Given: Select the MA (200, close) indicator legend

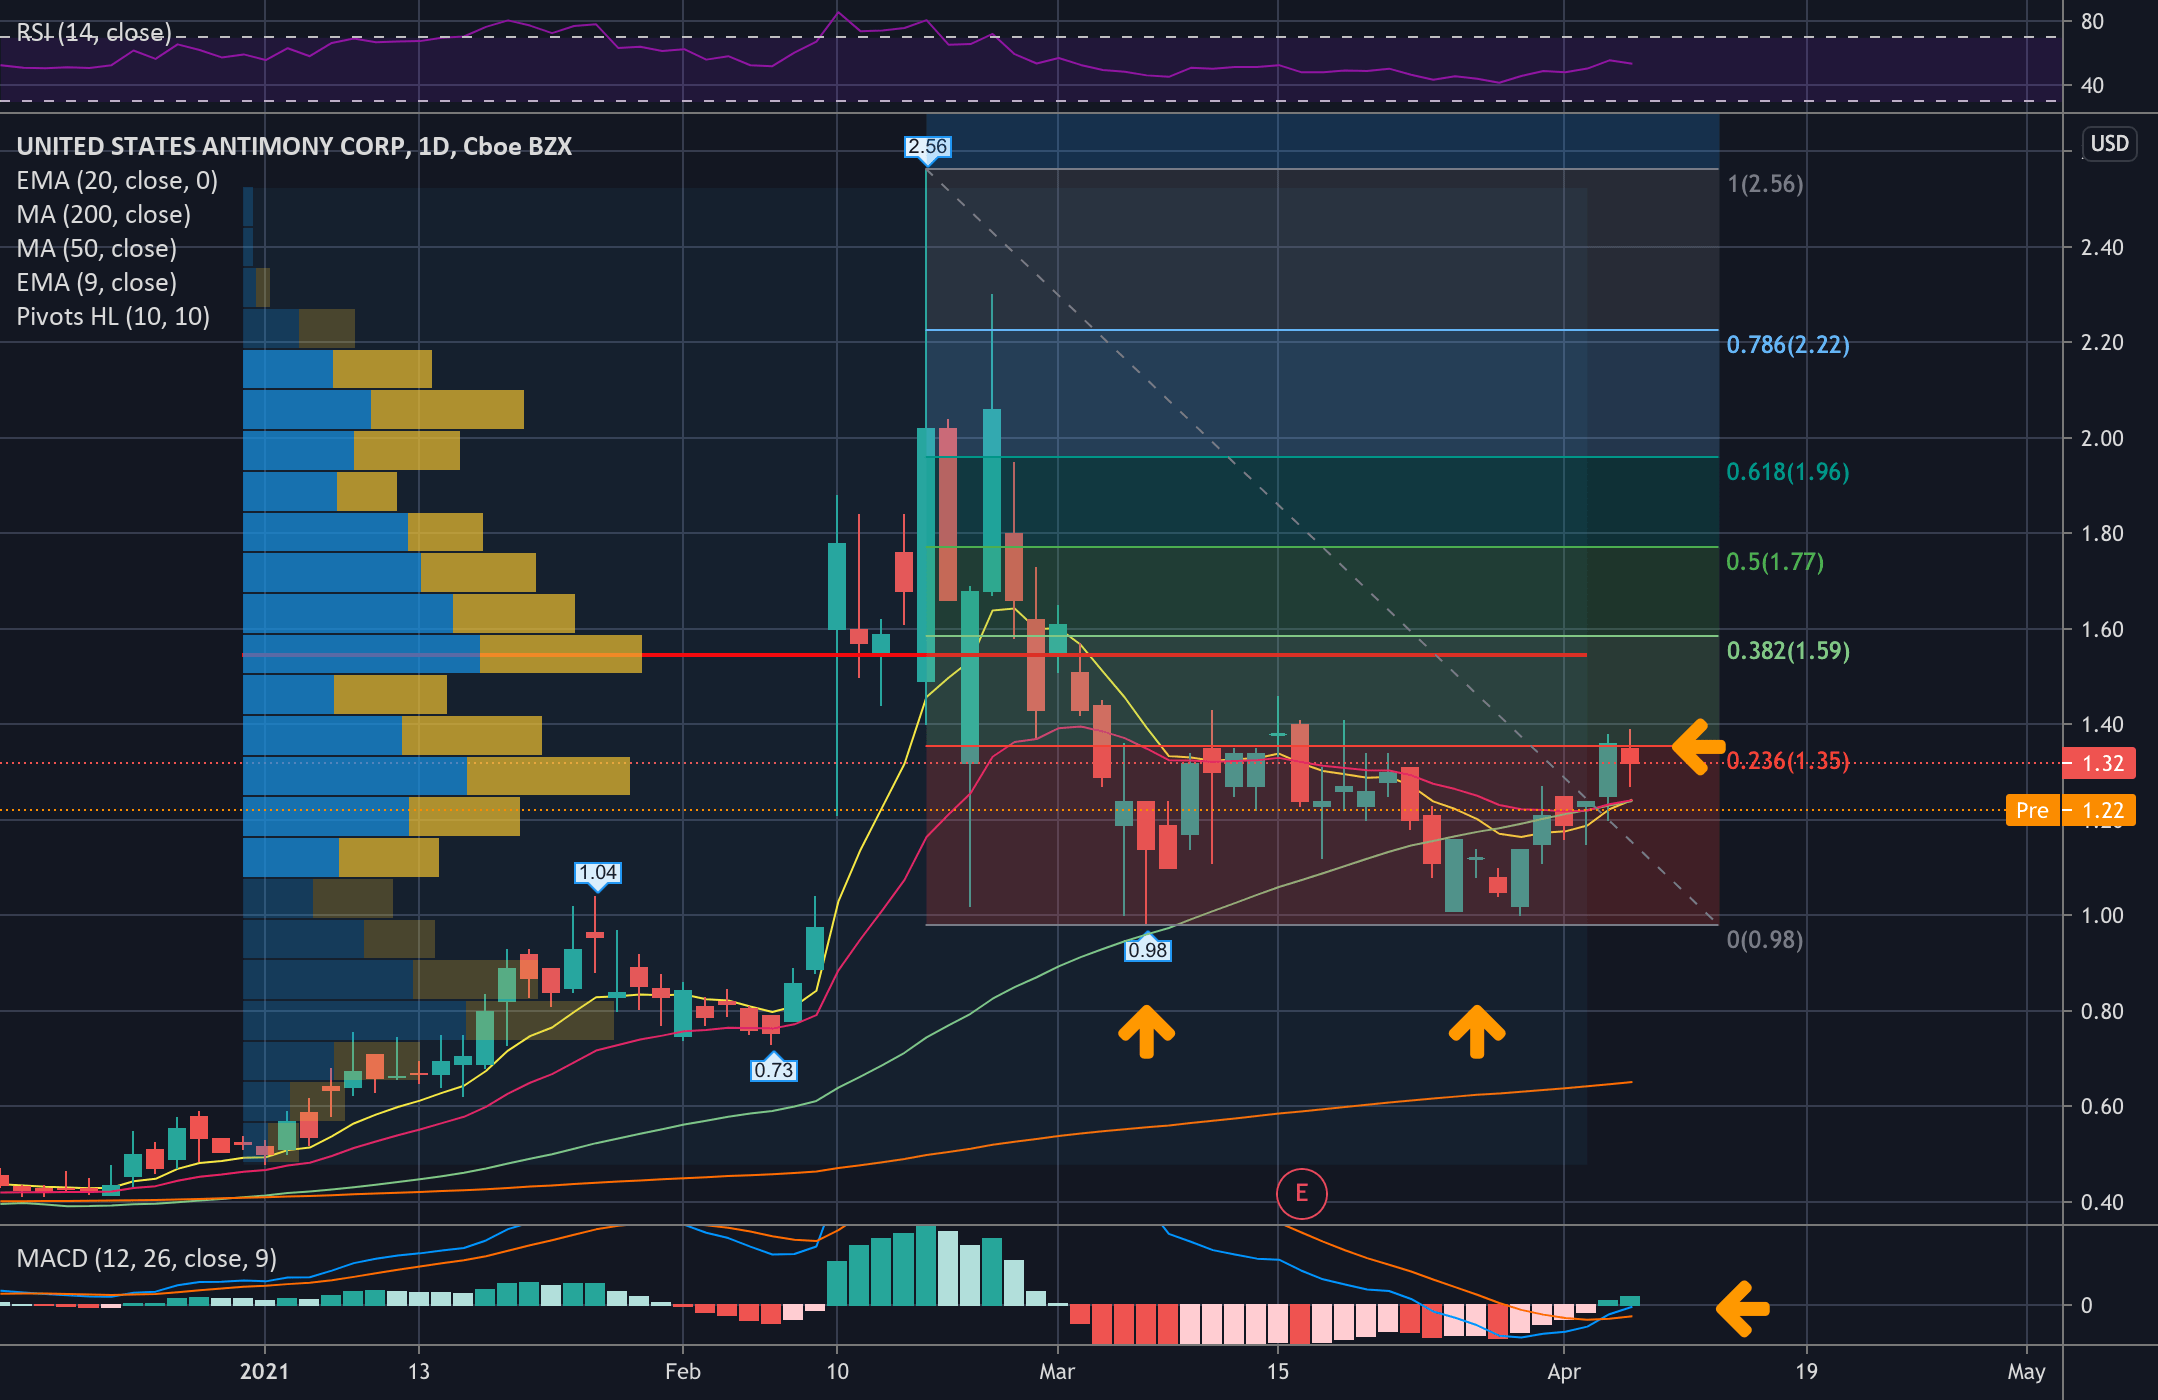Looking at the screenshot, I should (x=103, y=215).
